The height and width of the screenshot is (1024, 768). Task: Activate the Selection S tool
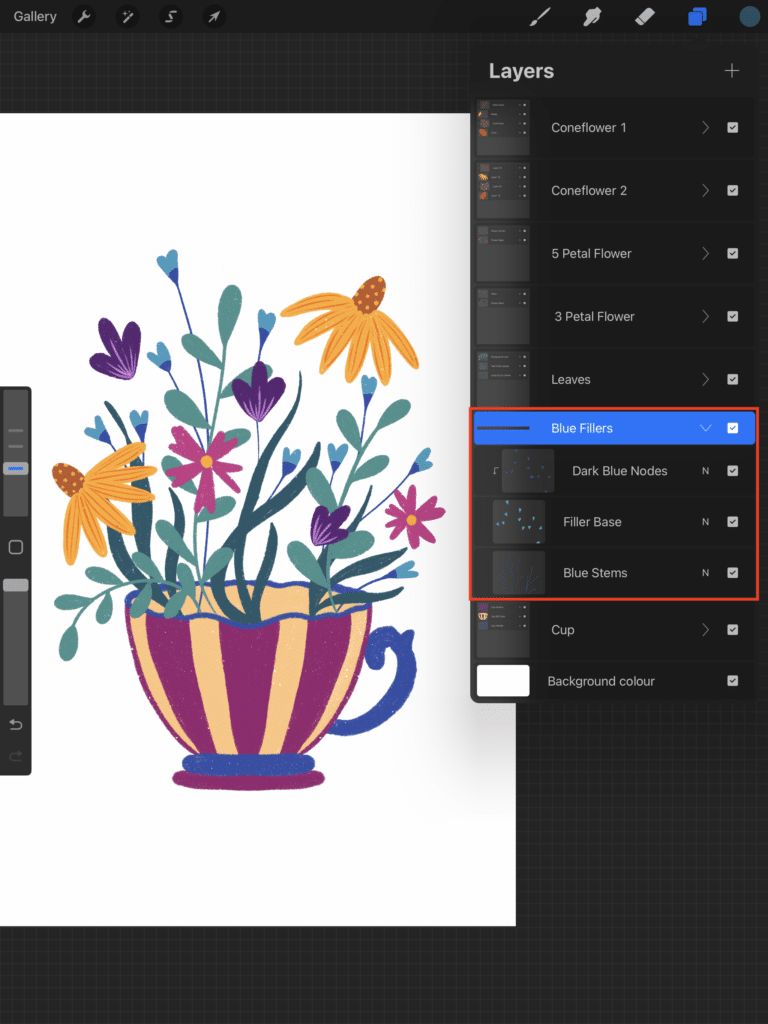(x=170, y=16)
